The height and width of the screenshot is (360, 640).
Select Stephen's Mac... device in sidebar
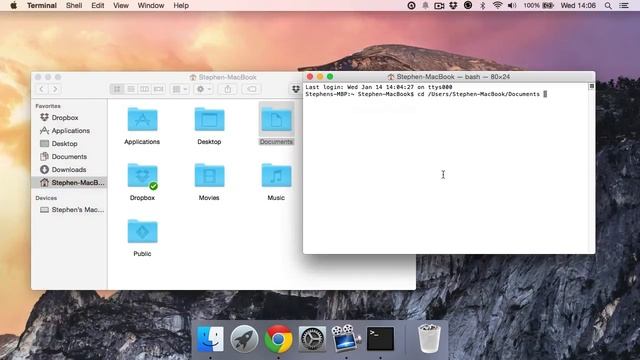click(72, 210)
